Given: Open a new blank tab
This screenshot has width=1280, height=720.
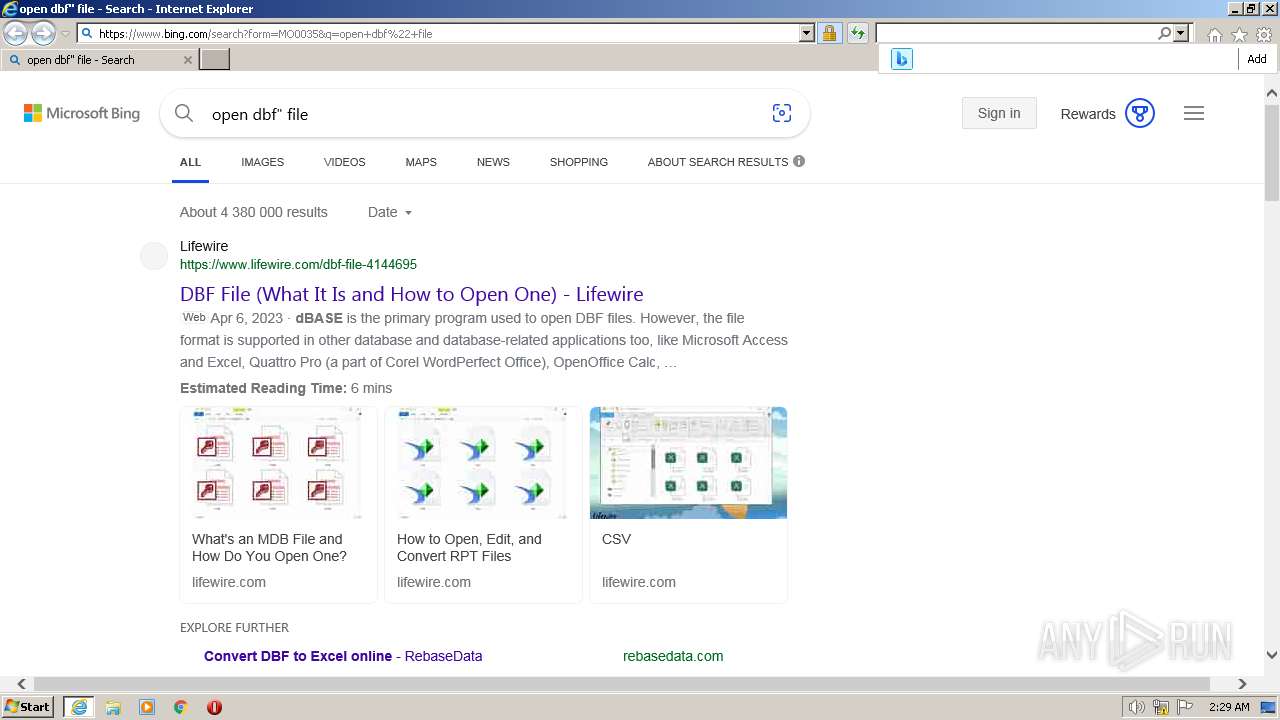Looking at the screenshot, I should click(215, 60).
